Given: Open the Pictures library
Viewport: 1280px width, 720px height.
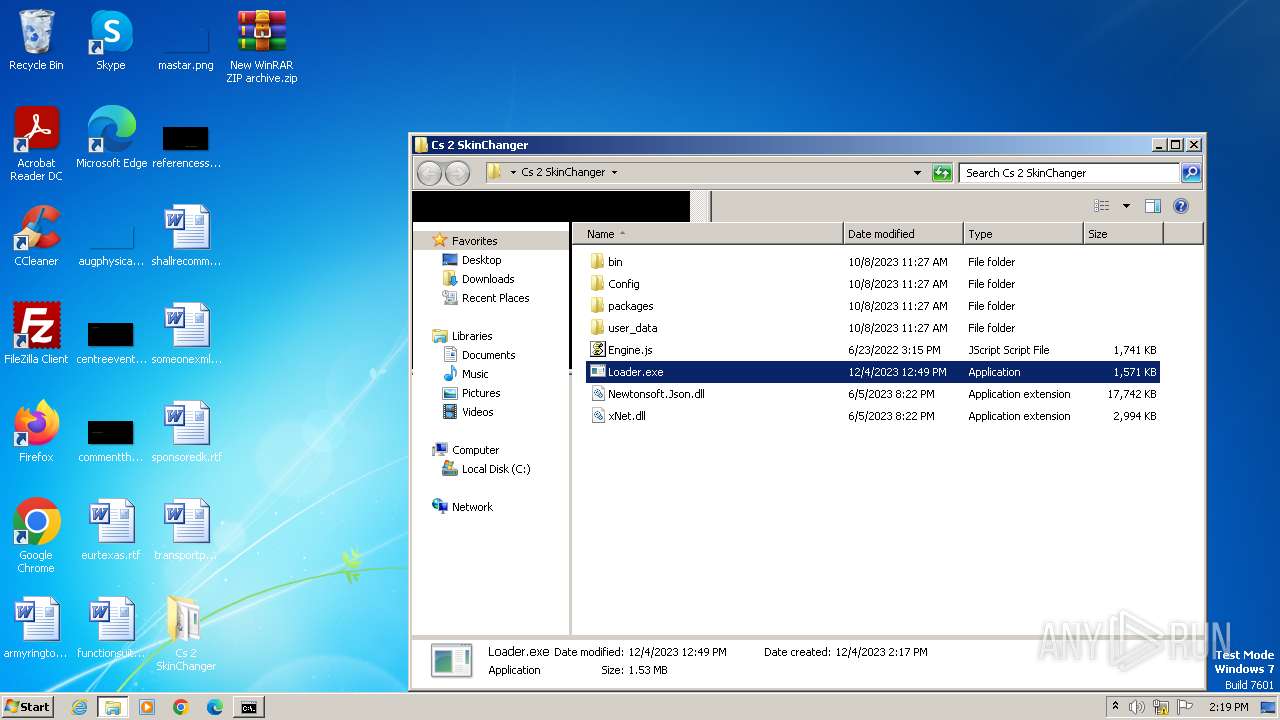Looking at the screenshot, I should [472, 393].
